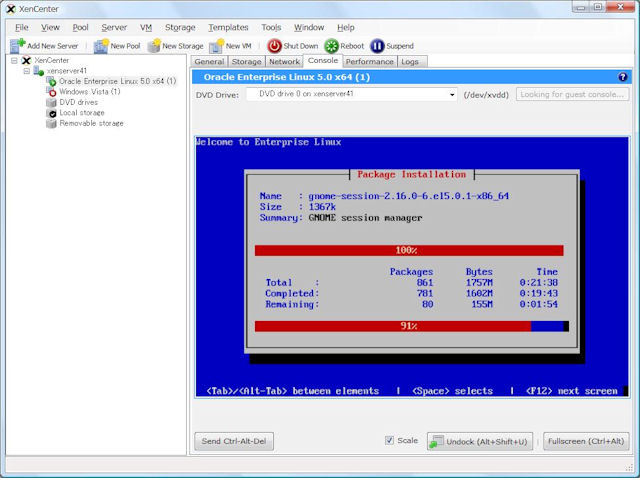Open the View menu
The width and height of the screenshot is (640, 478).
tap(50, 27)
